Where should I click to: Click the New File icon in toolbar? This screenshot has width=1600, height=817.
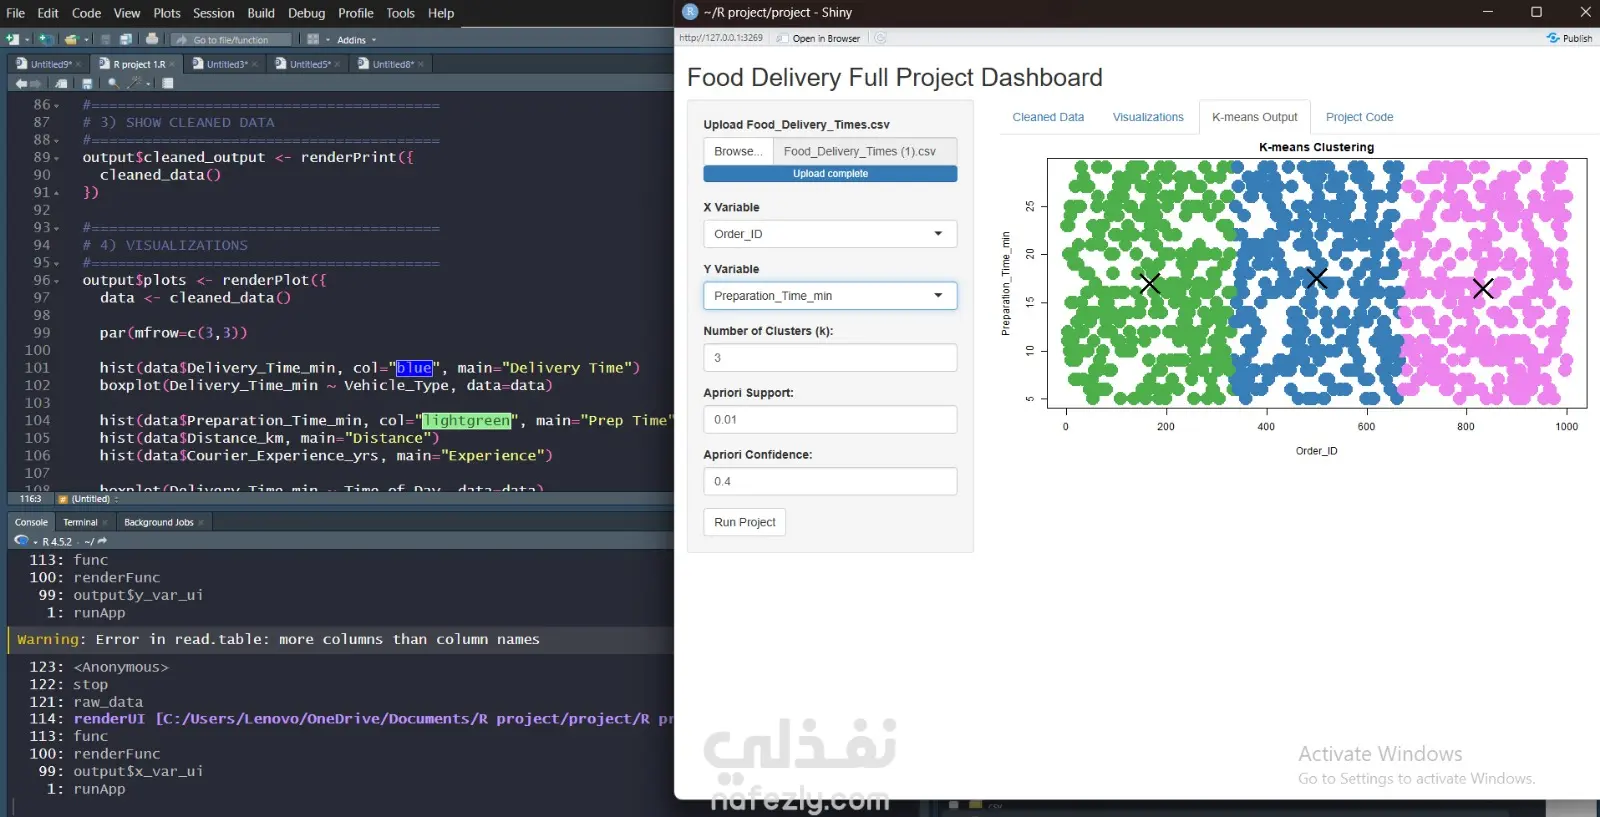(13, 39)
